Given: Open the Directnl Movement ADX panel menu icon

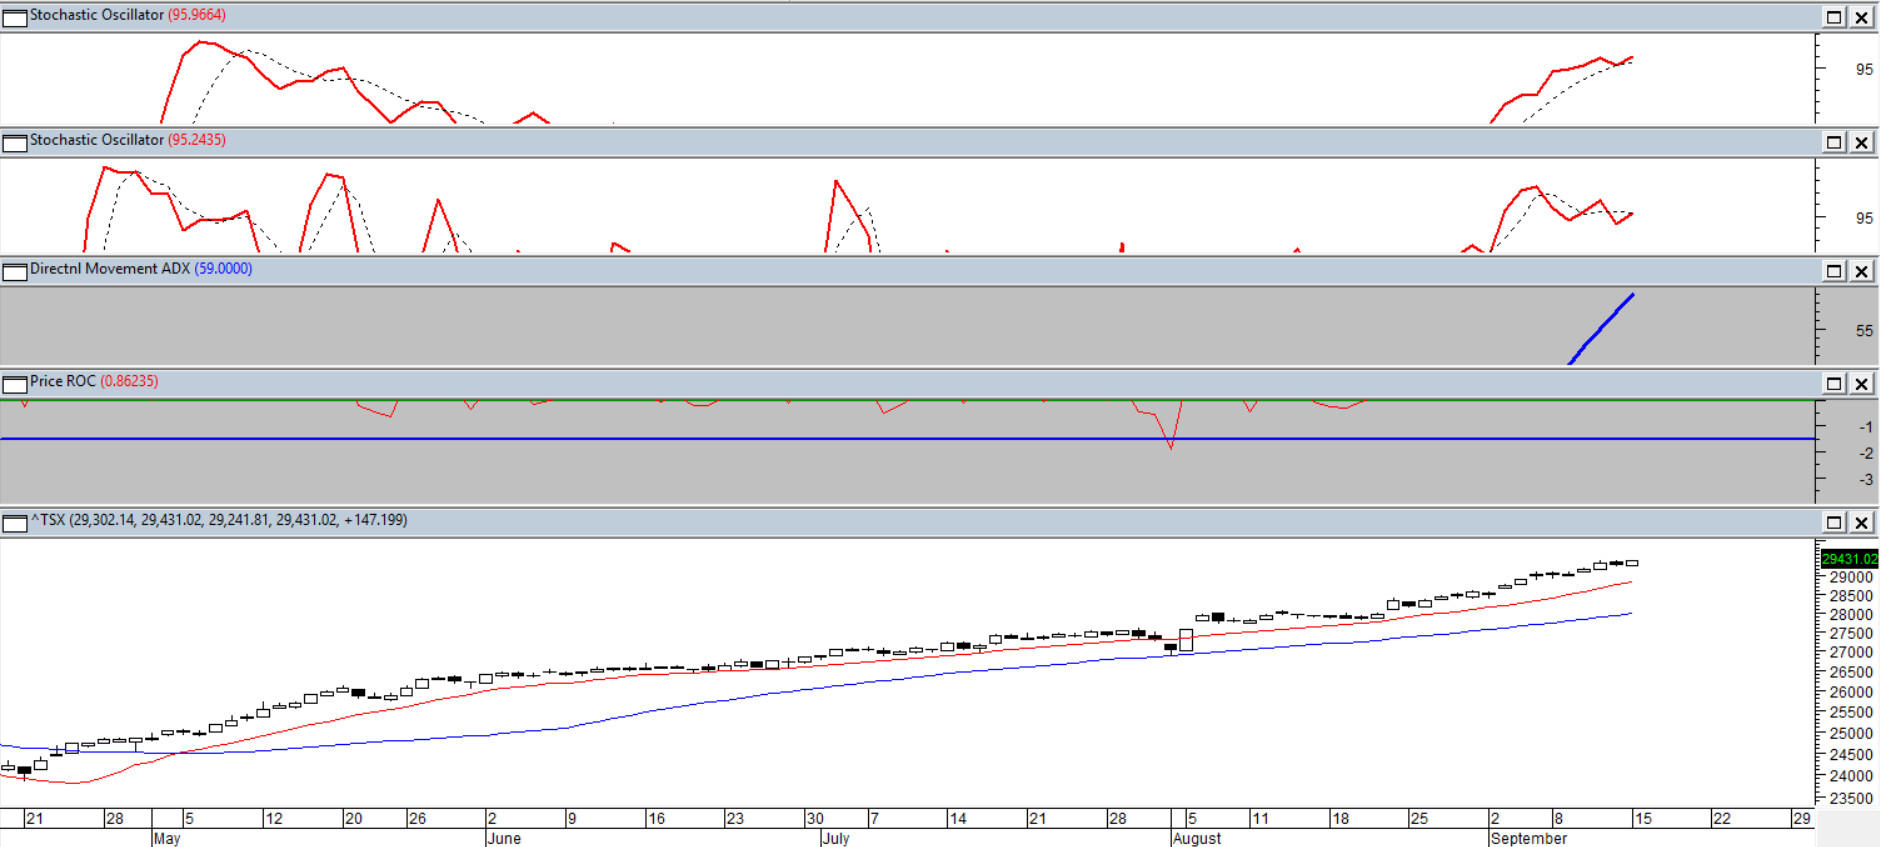Looking at the screenshot, I should tap(15, 272).
